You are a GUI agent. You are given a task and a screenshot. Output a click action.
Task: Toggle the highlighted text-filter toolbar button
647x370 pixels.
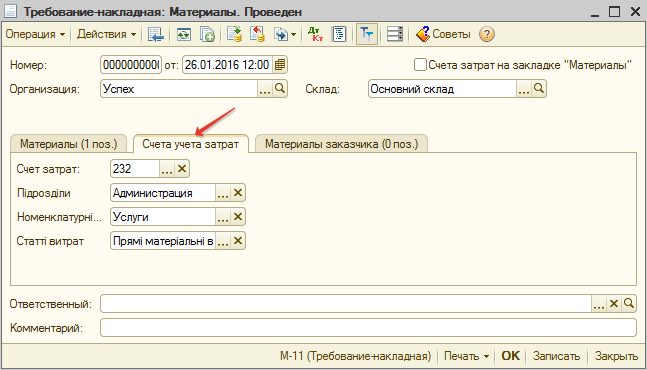366,34
